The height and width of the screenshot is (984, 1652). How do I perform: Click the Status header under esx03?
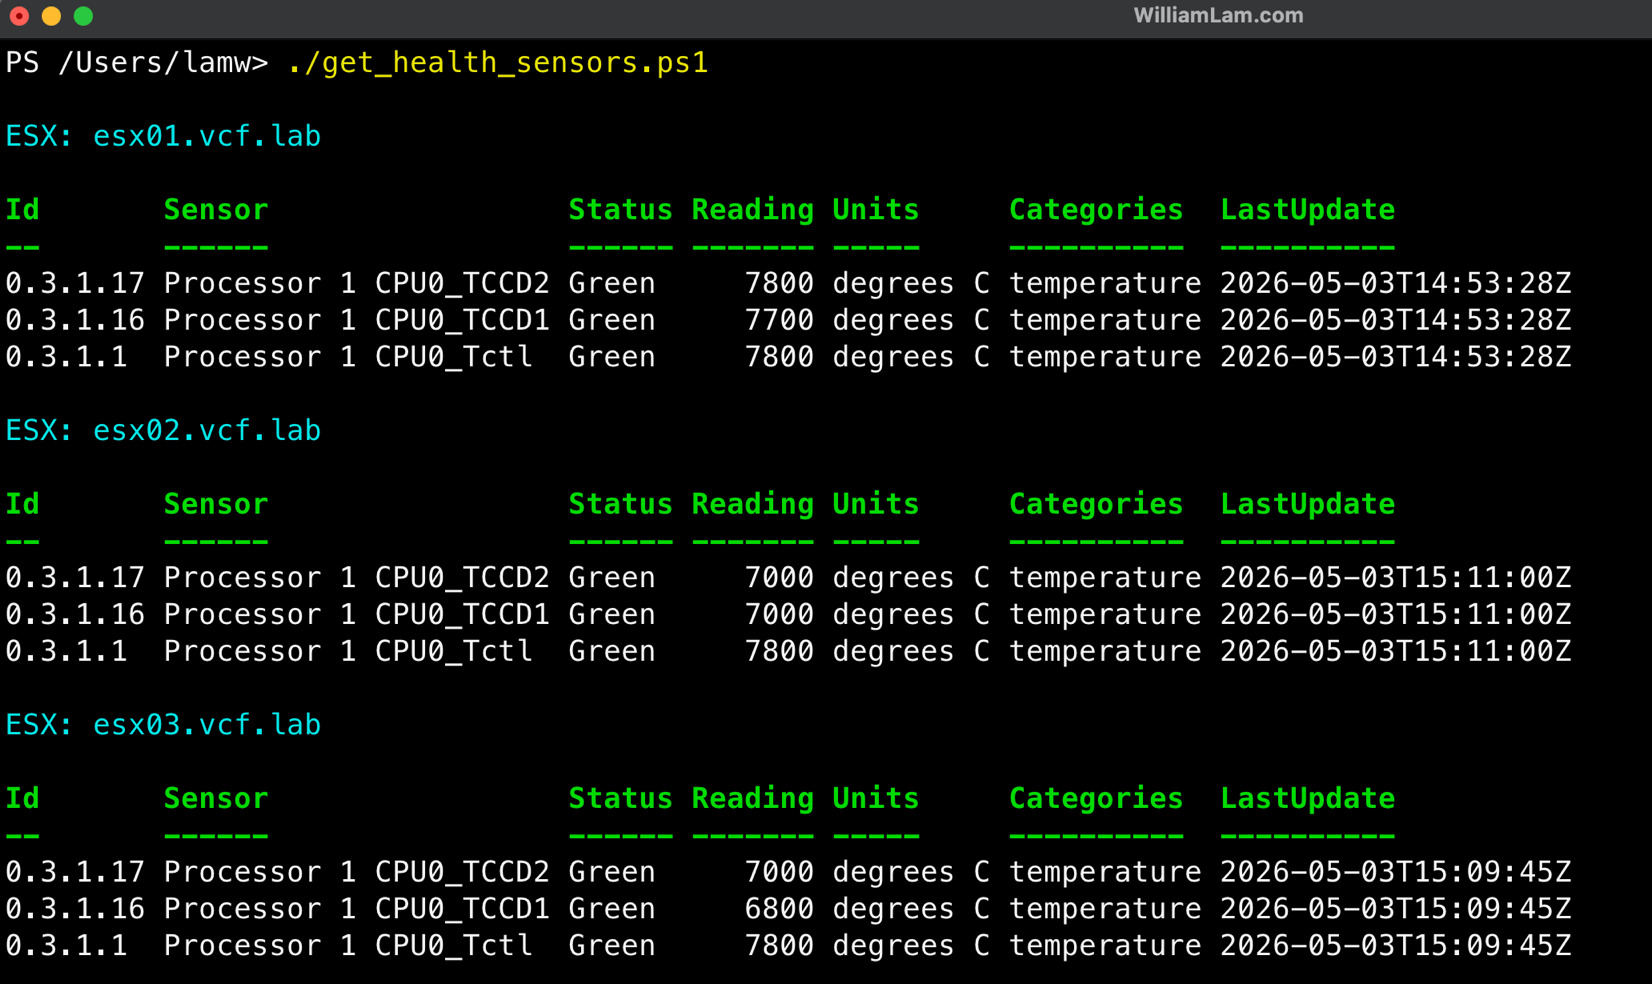coord(620,799)
